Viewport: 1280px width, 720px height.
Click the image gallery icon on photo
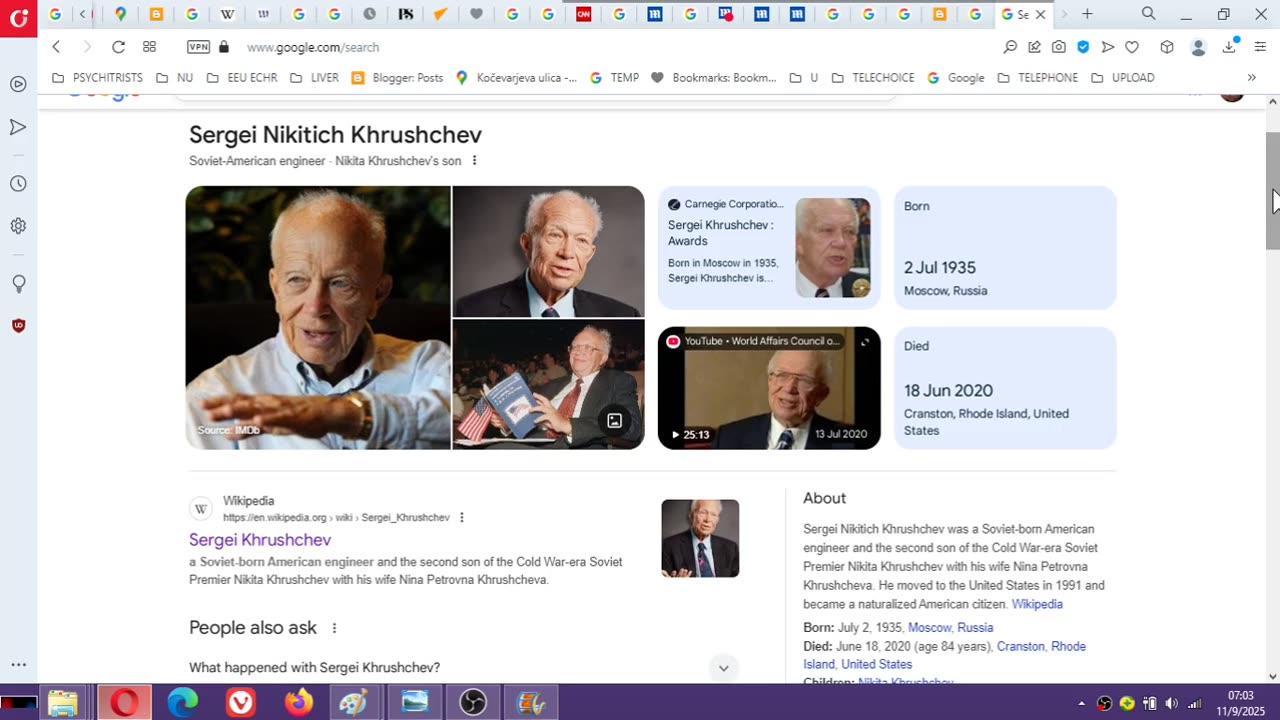pos(615,421)
